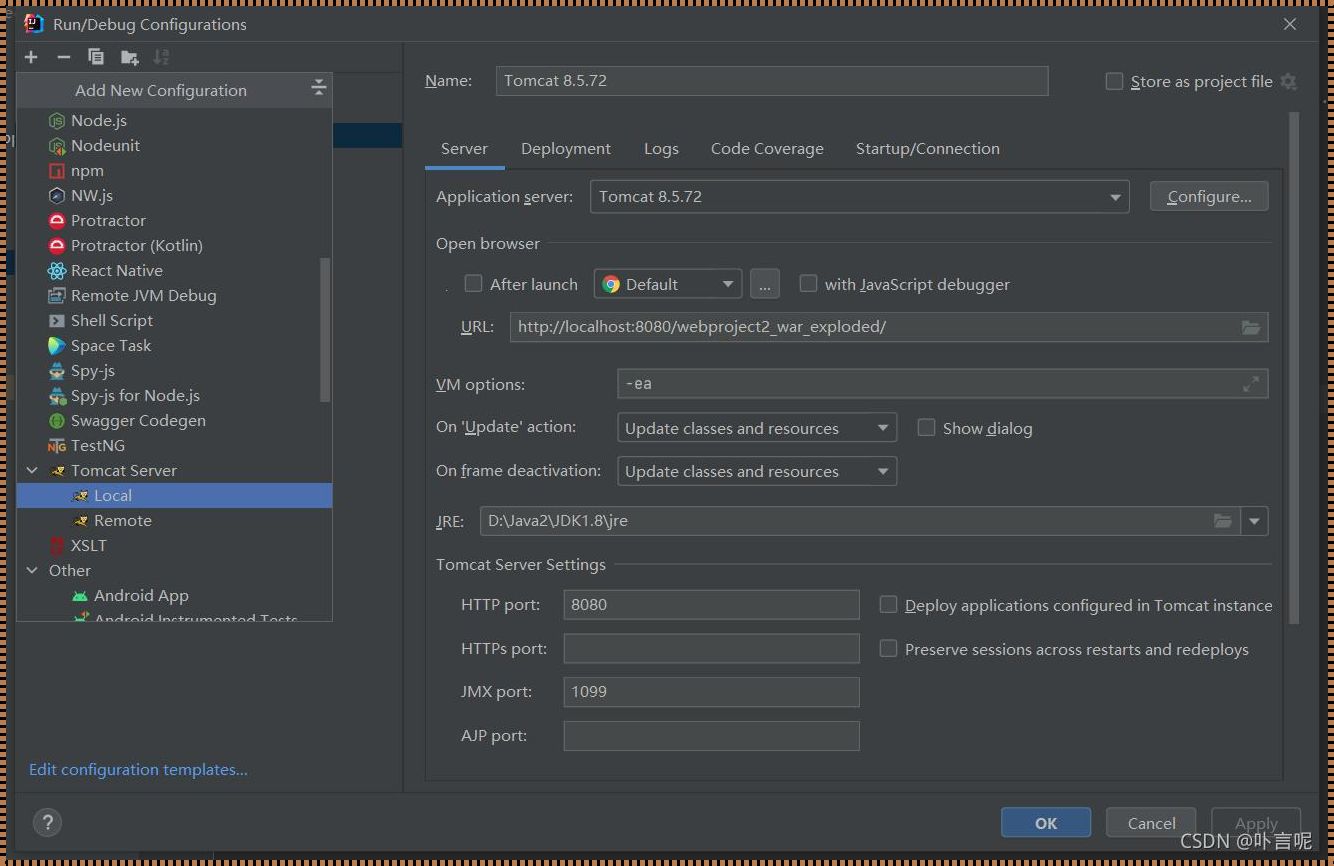This screenshot has height=866, width=1334.
Task: Click the Save/Move to folder toolbar icon
Action: pyautogui.click(x=129, y=57)
